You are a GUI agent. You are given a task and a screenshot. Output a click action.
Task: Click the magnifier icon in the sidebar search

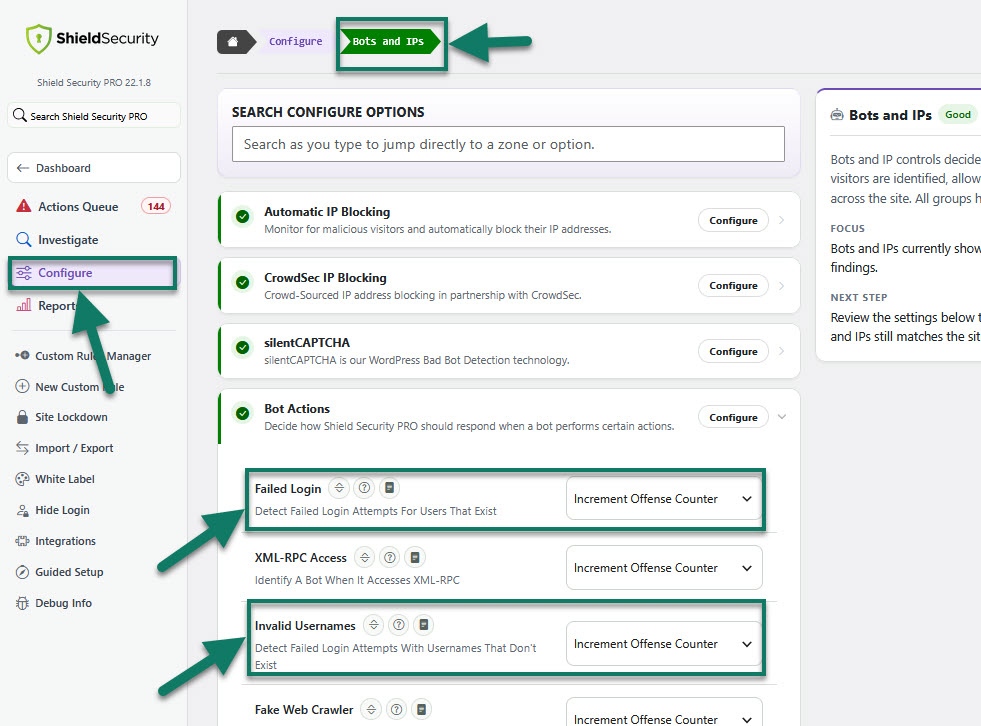coord(20,115)
